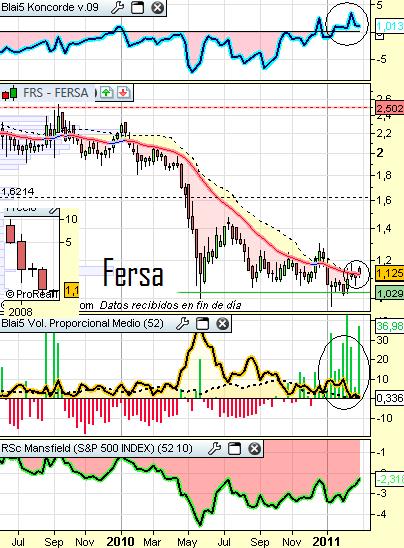Viewport: 404px width, 548px height.
Task: Open RSc Mansfield settings wrench
Action: 214,448
